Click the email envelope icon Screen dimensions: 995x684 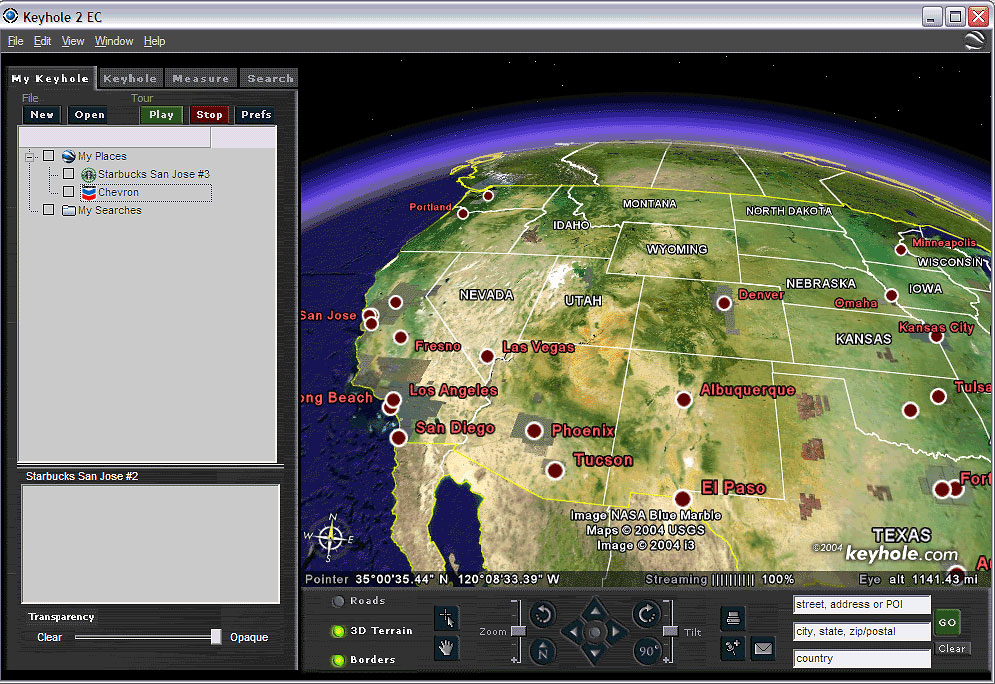click(763, 648)
